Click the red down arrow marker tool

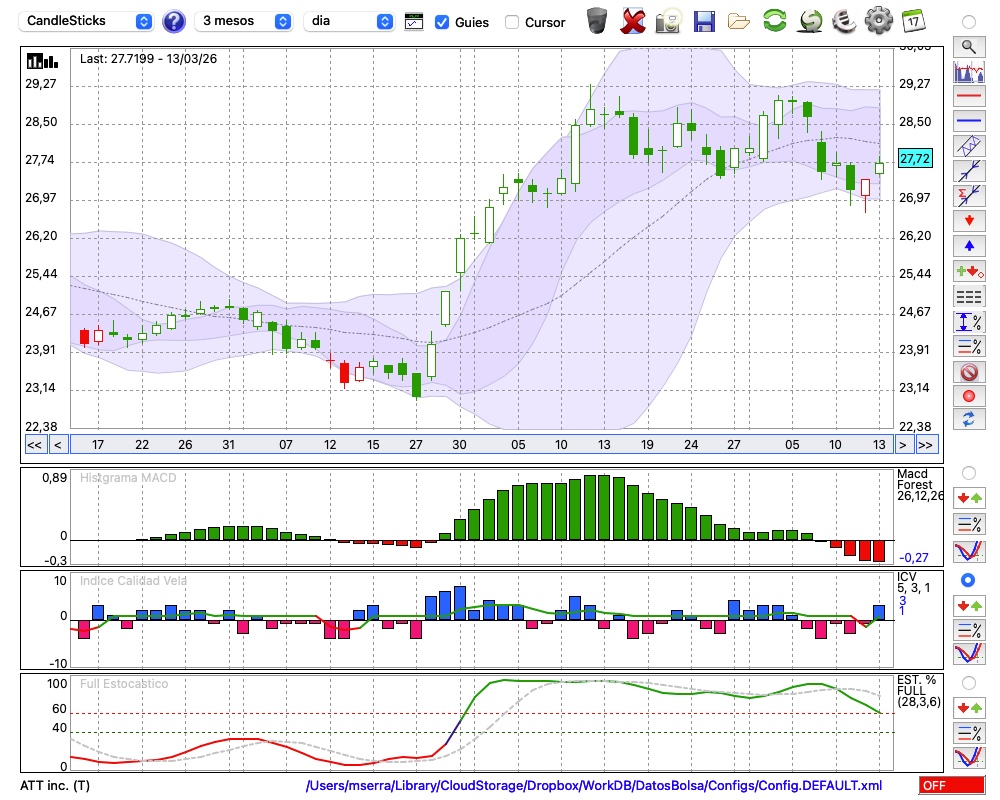tap(968, 220)
